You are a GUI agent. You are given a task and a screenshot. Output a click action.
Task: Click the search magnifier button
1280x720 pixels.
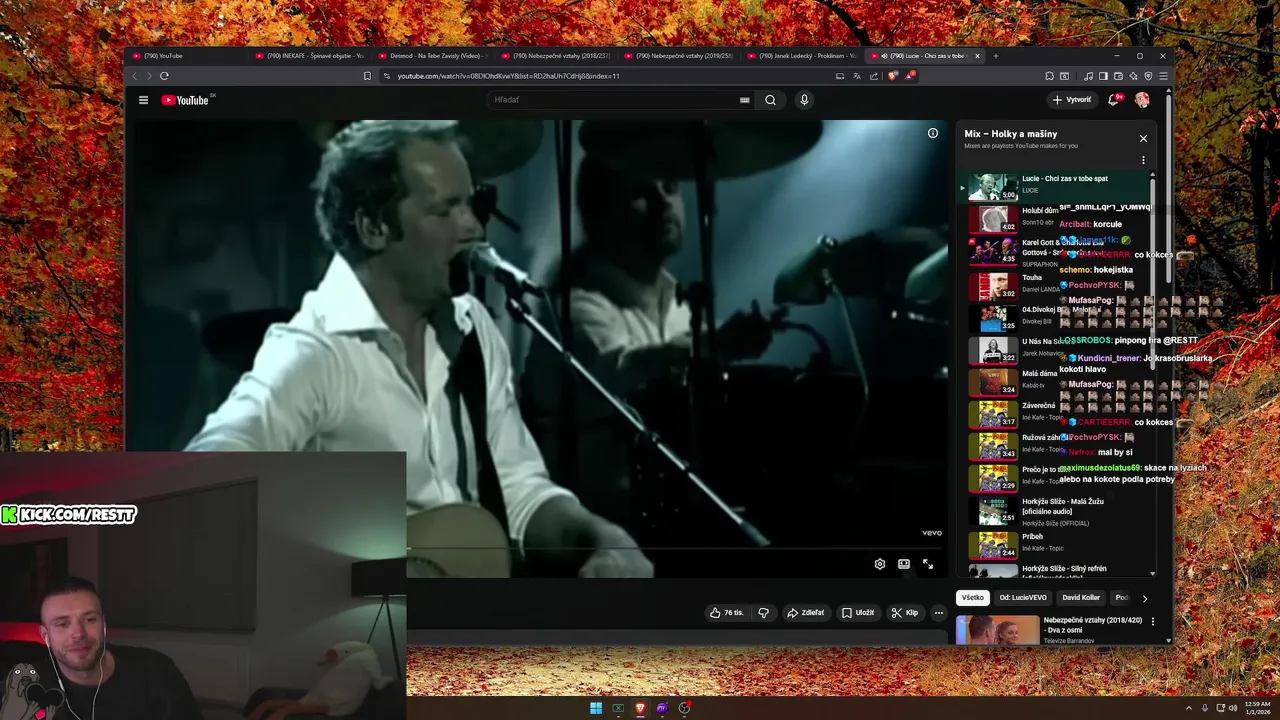770,100
